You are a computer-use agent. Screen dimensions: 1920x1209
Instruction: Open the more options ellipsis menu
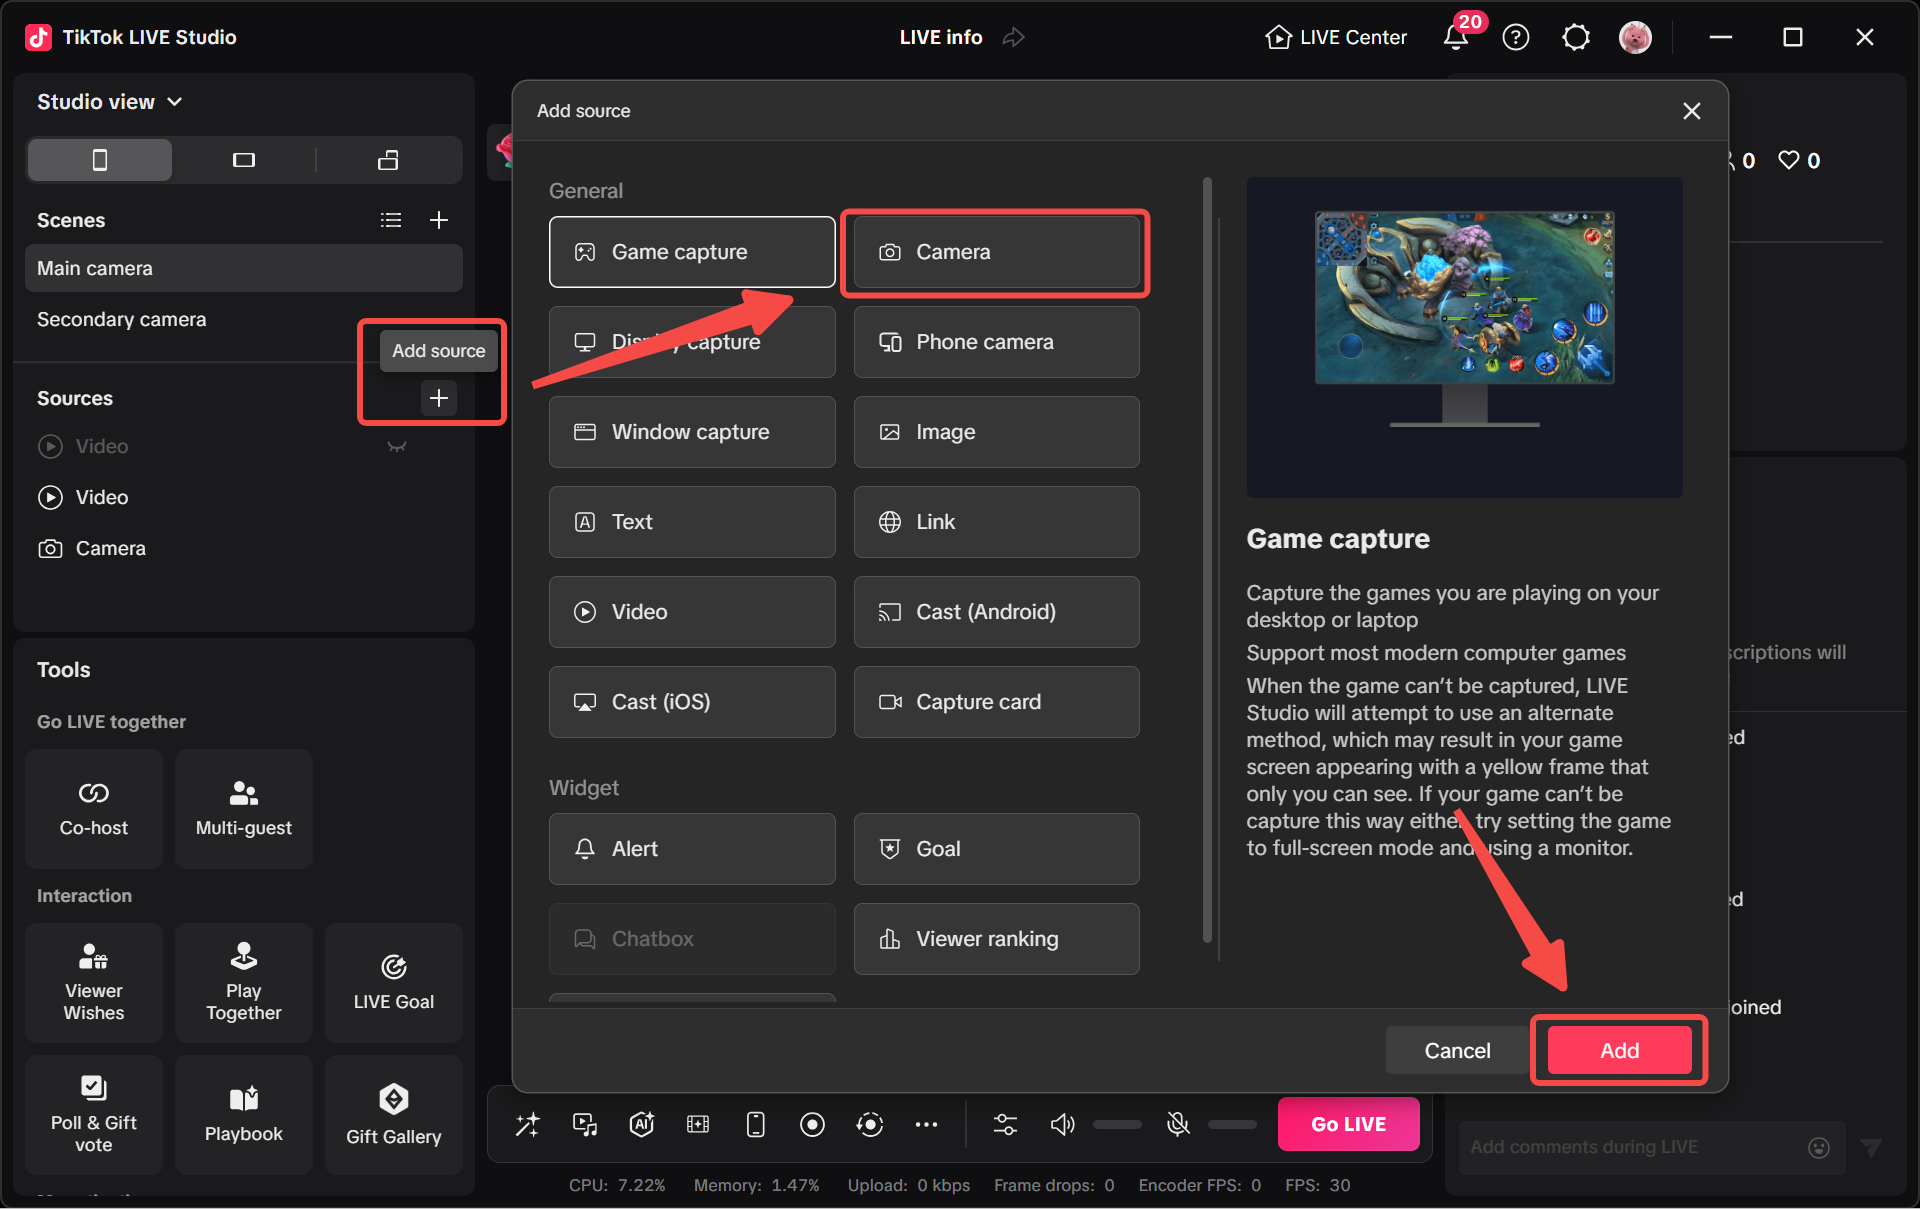[927, 1124]
